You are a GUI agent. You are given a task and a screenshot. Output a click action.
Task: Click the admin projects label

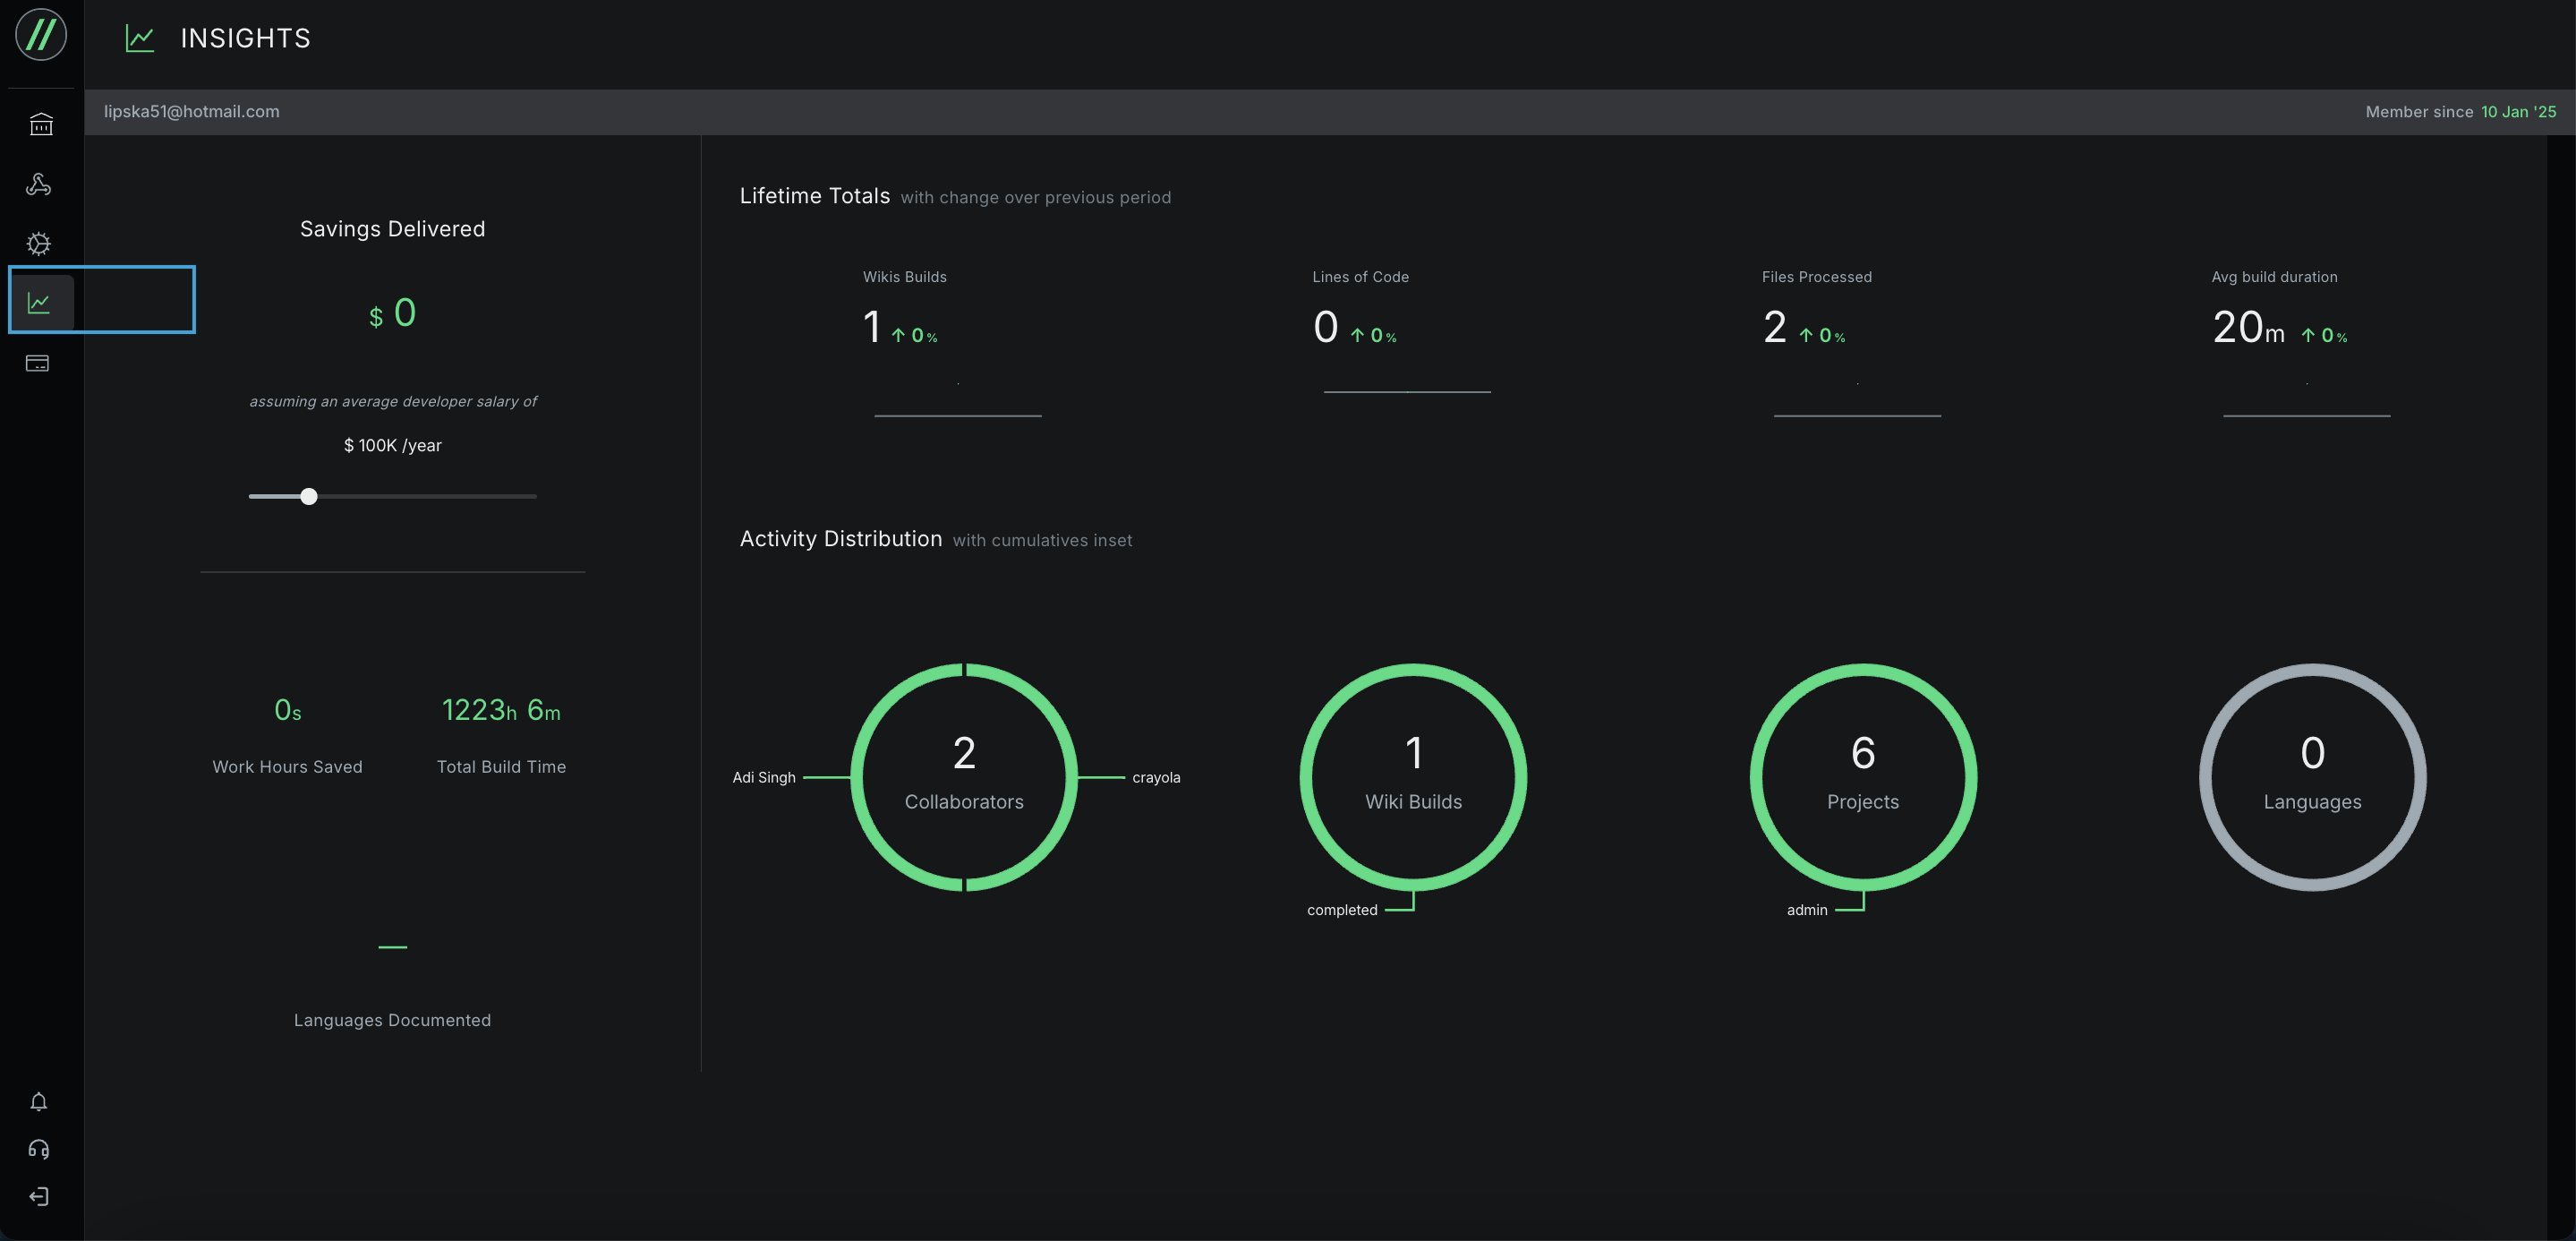pyautogui.click(x=1807, y=910)
